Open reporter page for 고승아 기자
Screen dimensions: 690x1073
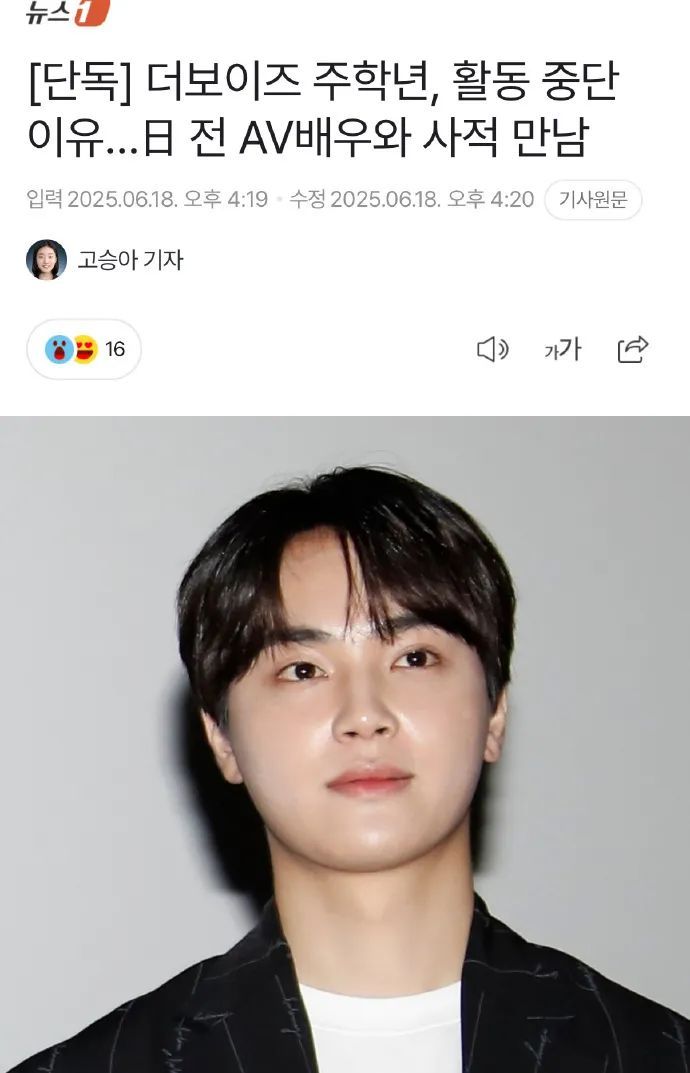[130, 260]
